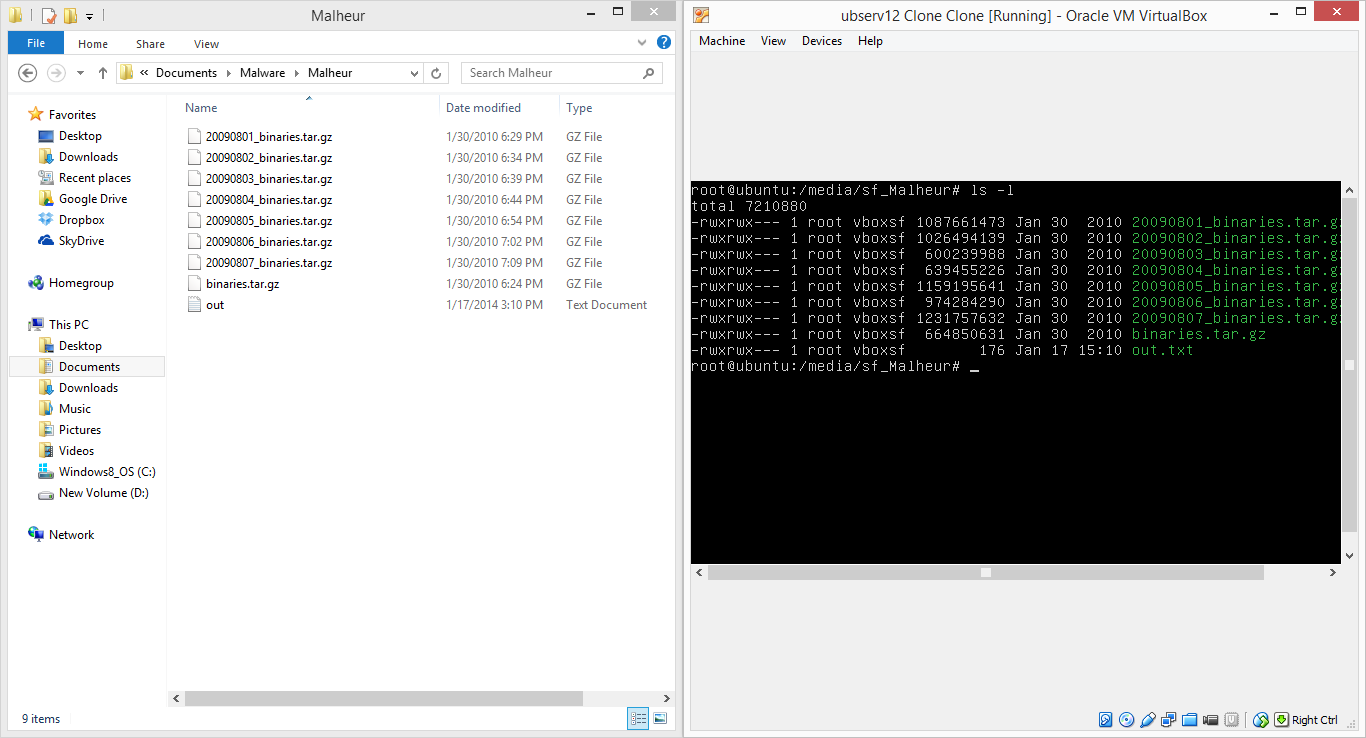Screen dimensions: 1366x738
Task: Switch to Details view icon in Explorer status bar
Action: pyautogui.click(x=638, y=718)
